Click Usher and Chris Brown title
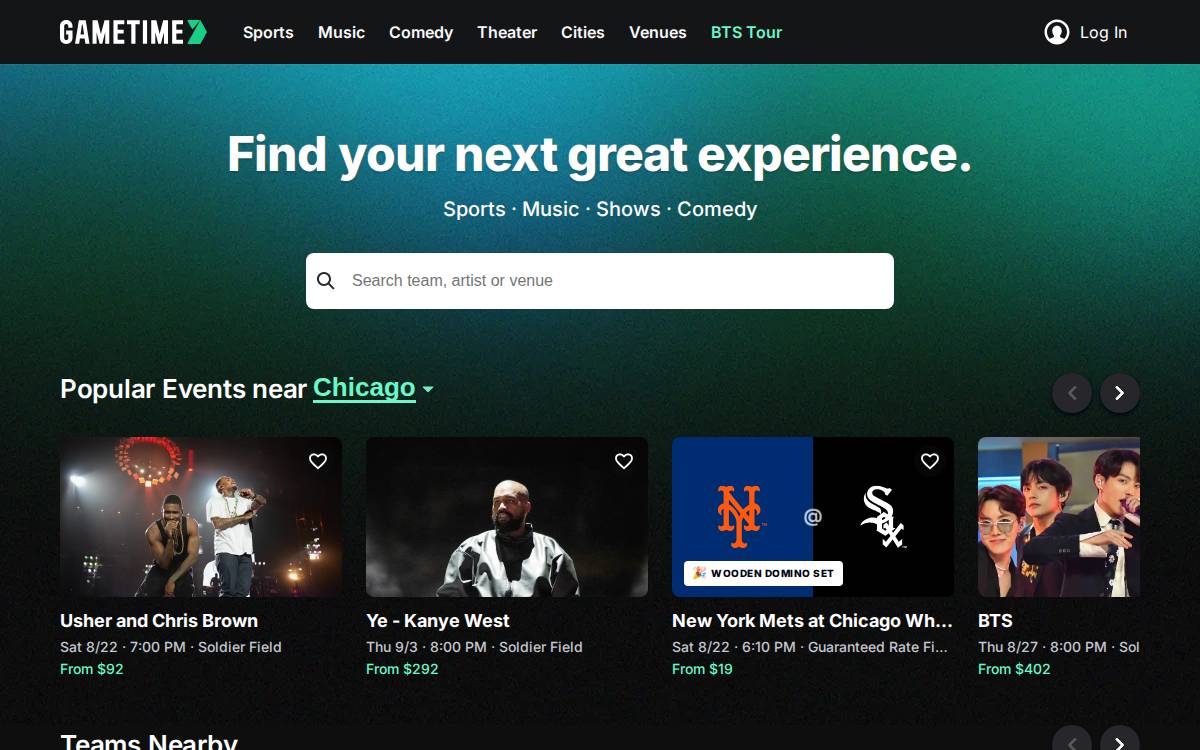Image resolution: width=1200 pixels, height=750 pixels. pos(159,621)
